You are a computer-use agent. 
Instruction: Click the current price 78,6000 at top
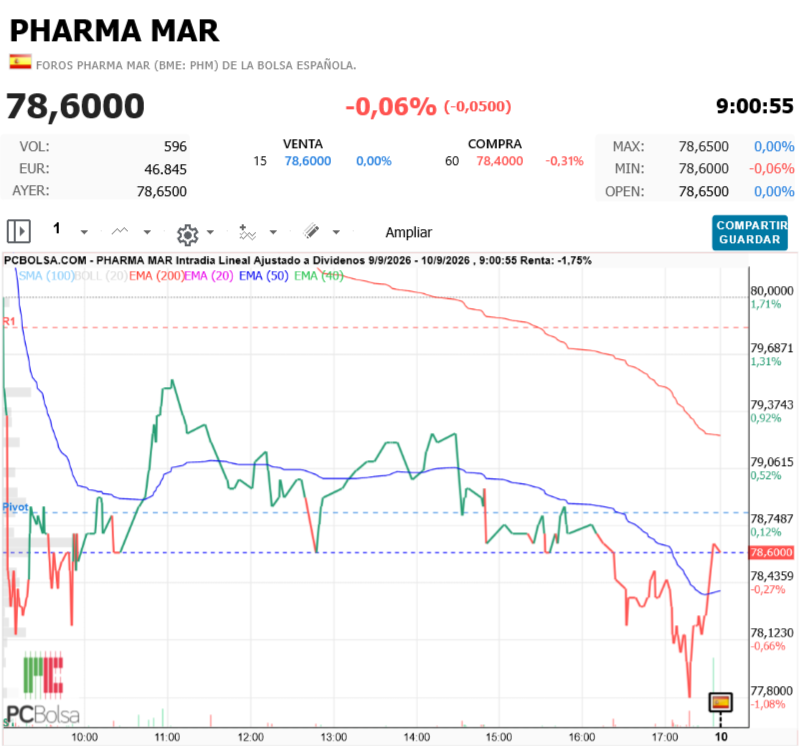tap(75, 106)
